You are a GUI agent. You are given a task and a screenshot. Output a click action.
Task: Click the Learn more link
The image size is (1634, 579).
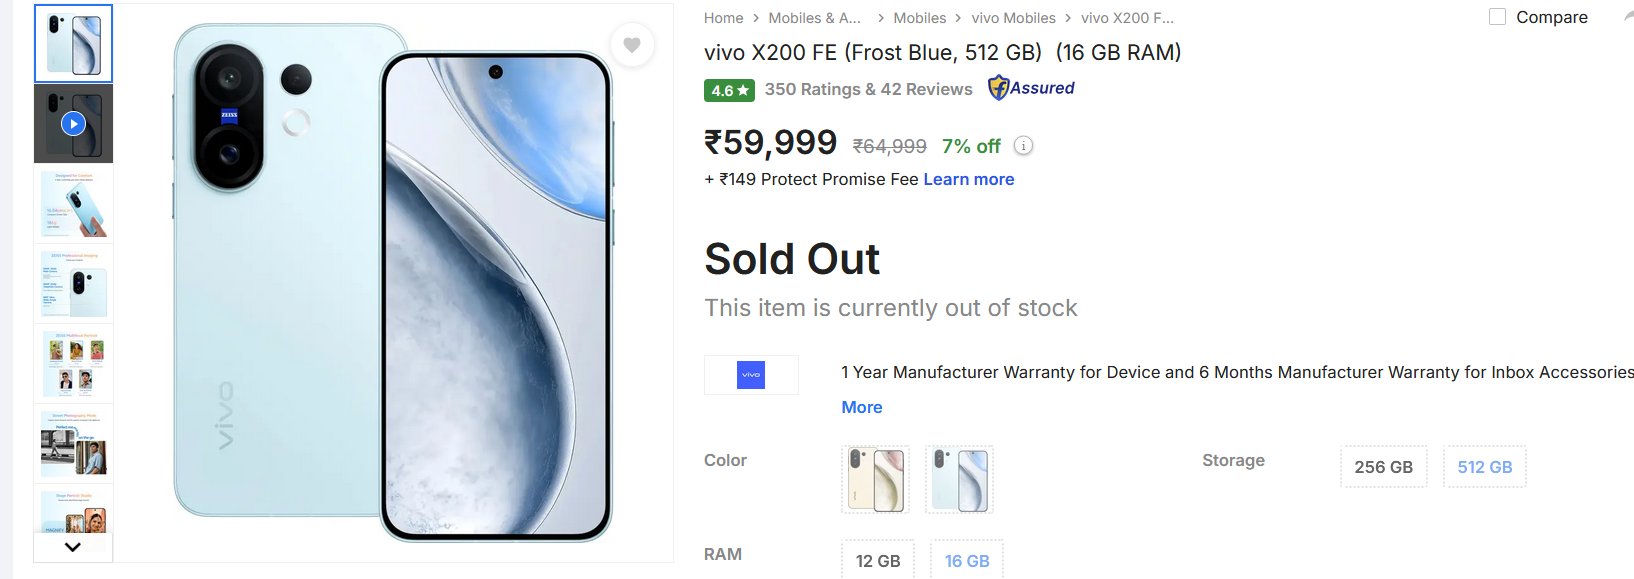pyautogui.click(x=968, y=179)
